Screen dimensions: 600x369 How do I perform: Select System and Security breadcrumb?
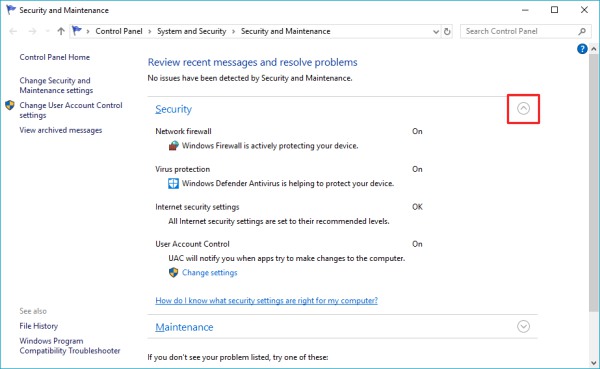(191, 31)
